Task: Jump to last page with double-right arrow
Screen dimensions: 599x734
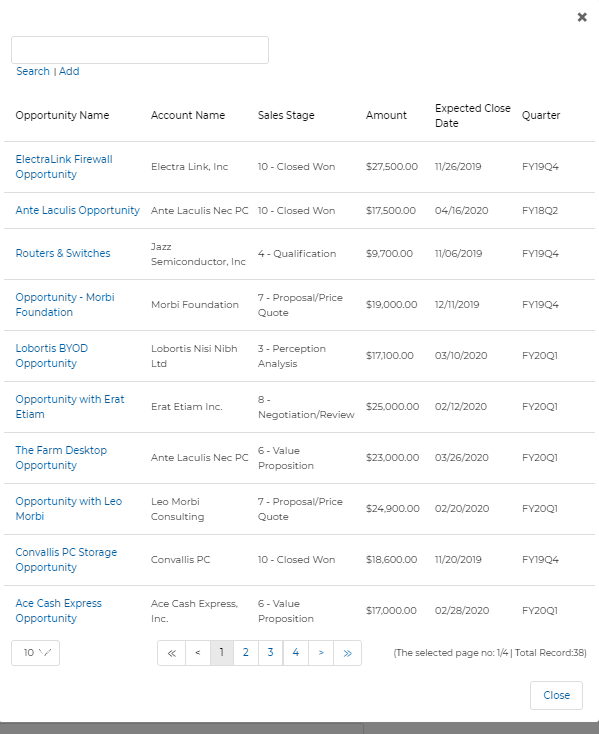Action: pyautogui.click(x=347, y=653)
